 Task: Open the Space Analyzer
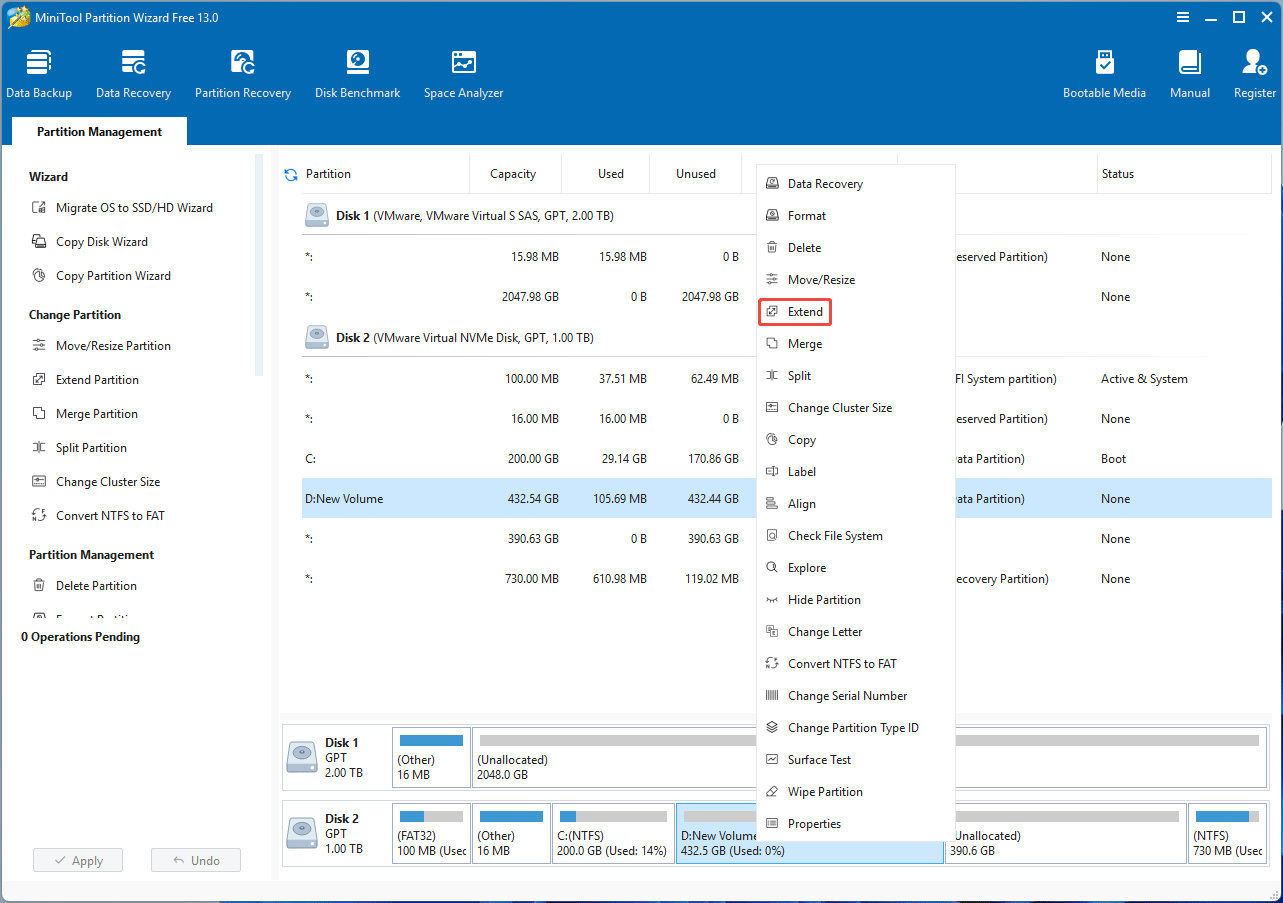[463, 74]
